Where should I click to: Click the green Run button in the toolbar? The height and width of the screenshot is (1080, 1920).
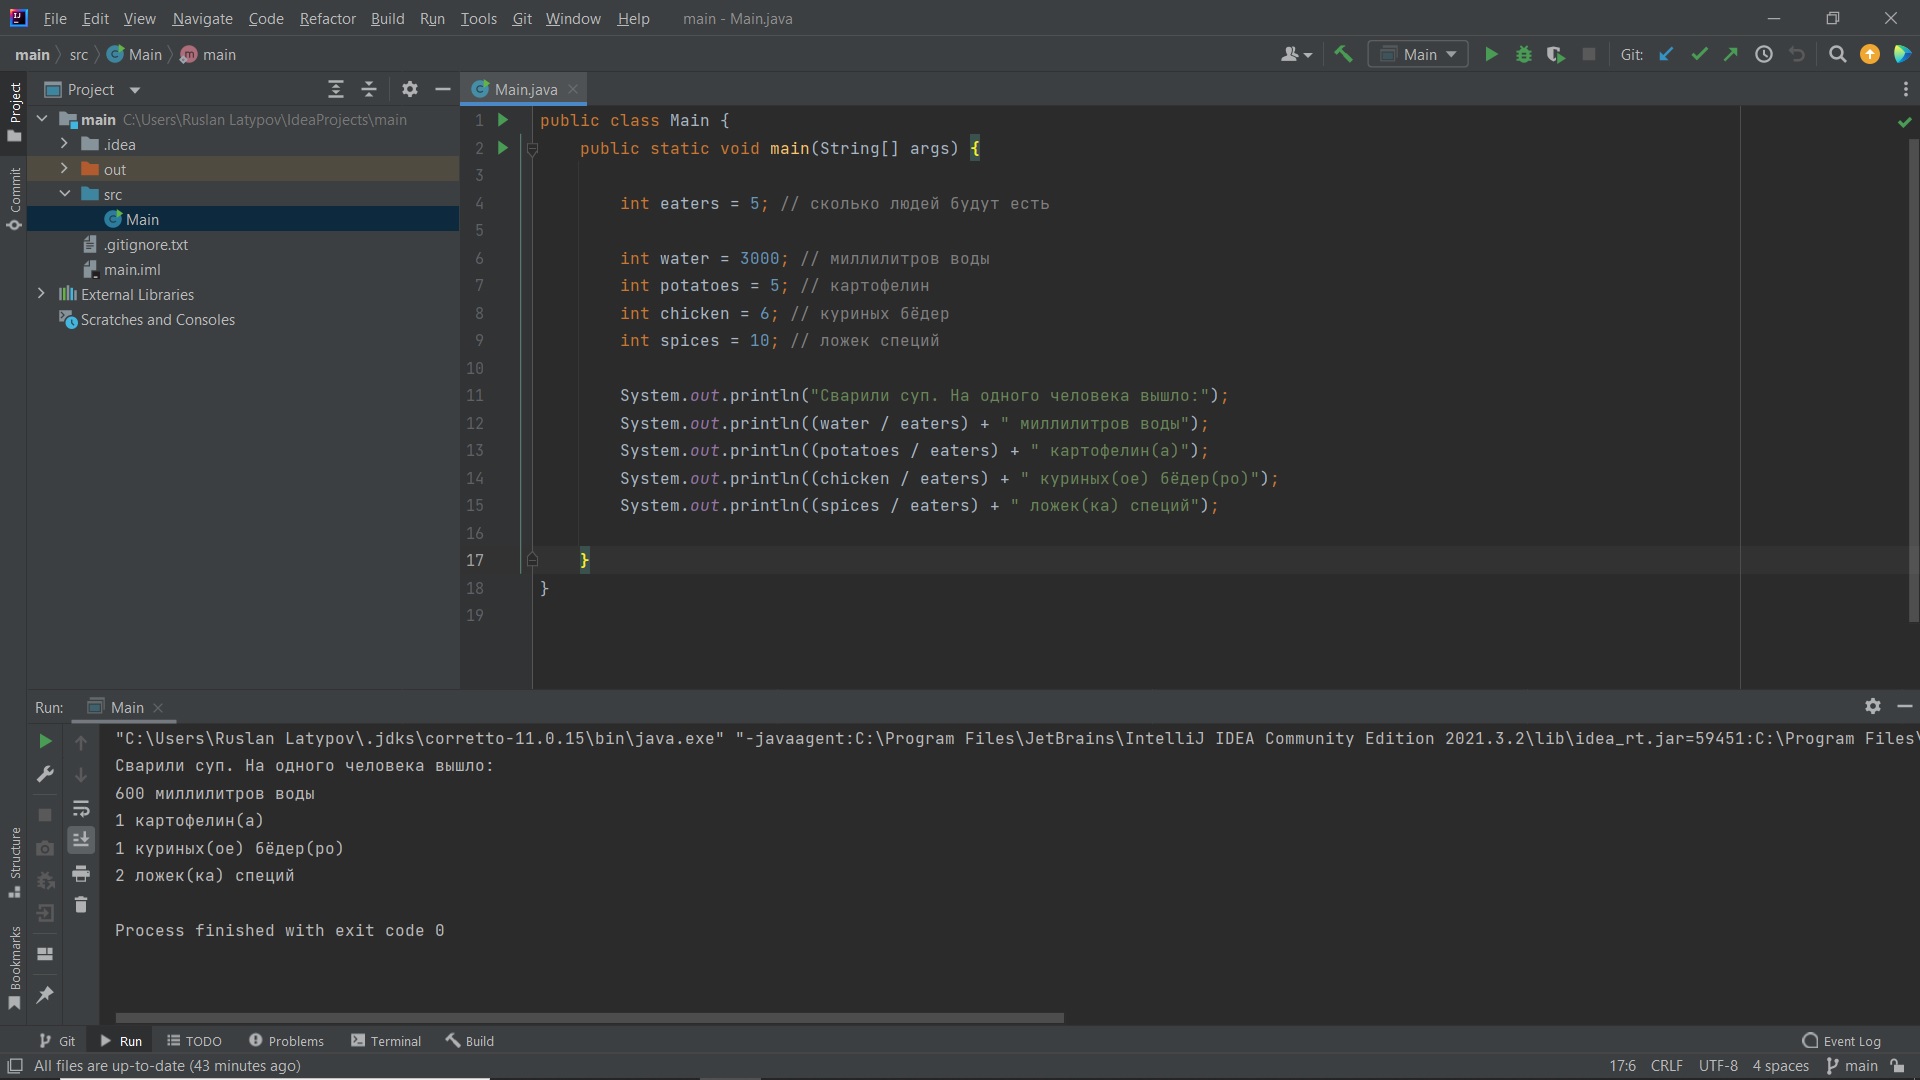click(1491, 55)
